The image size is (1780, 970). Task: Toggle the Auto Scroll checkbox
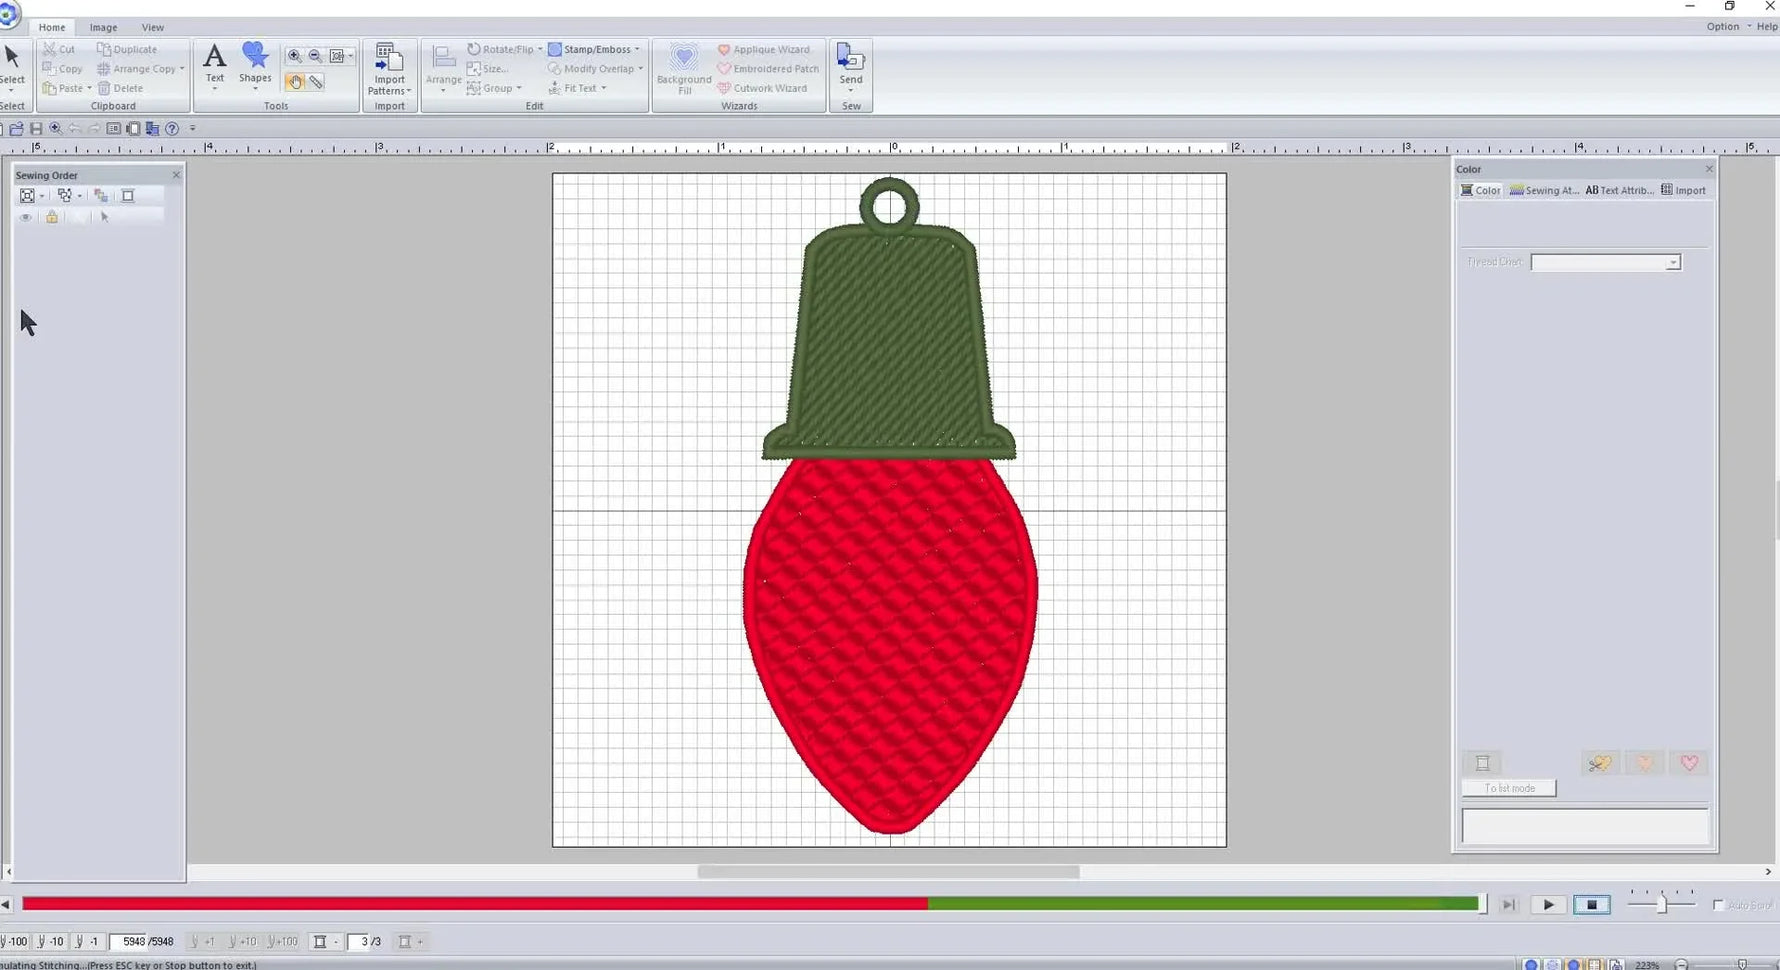tap(1718, 905)
